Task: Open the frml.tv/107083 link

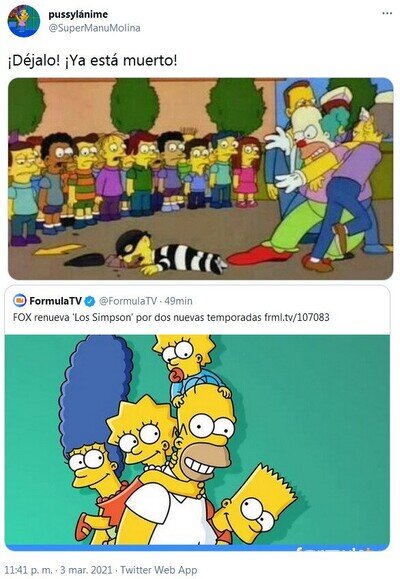Action: [x=297, y=317]
